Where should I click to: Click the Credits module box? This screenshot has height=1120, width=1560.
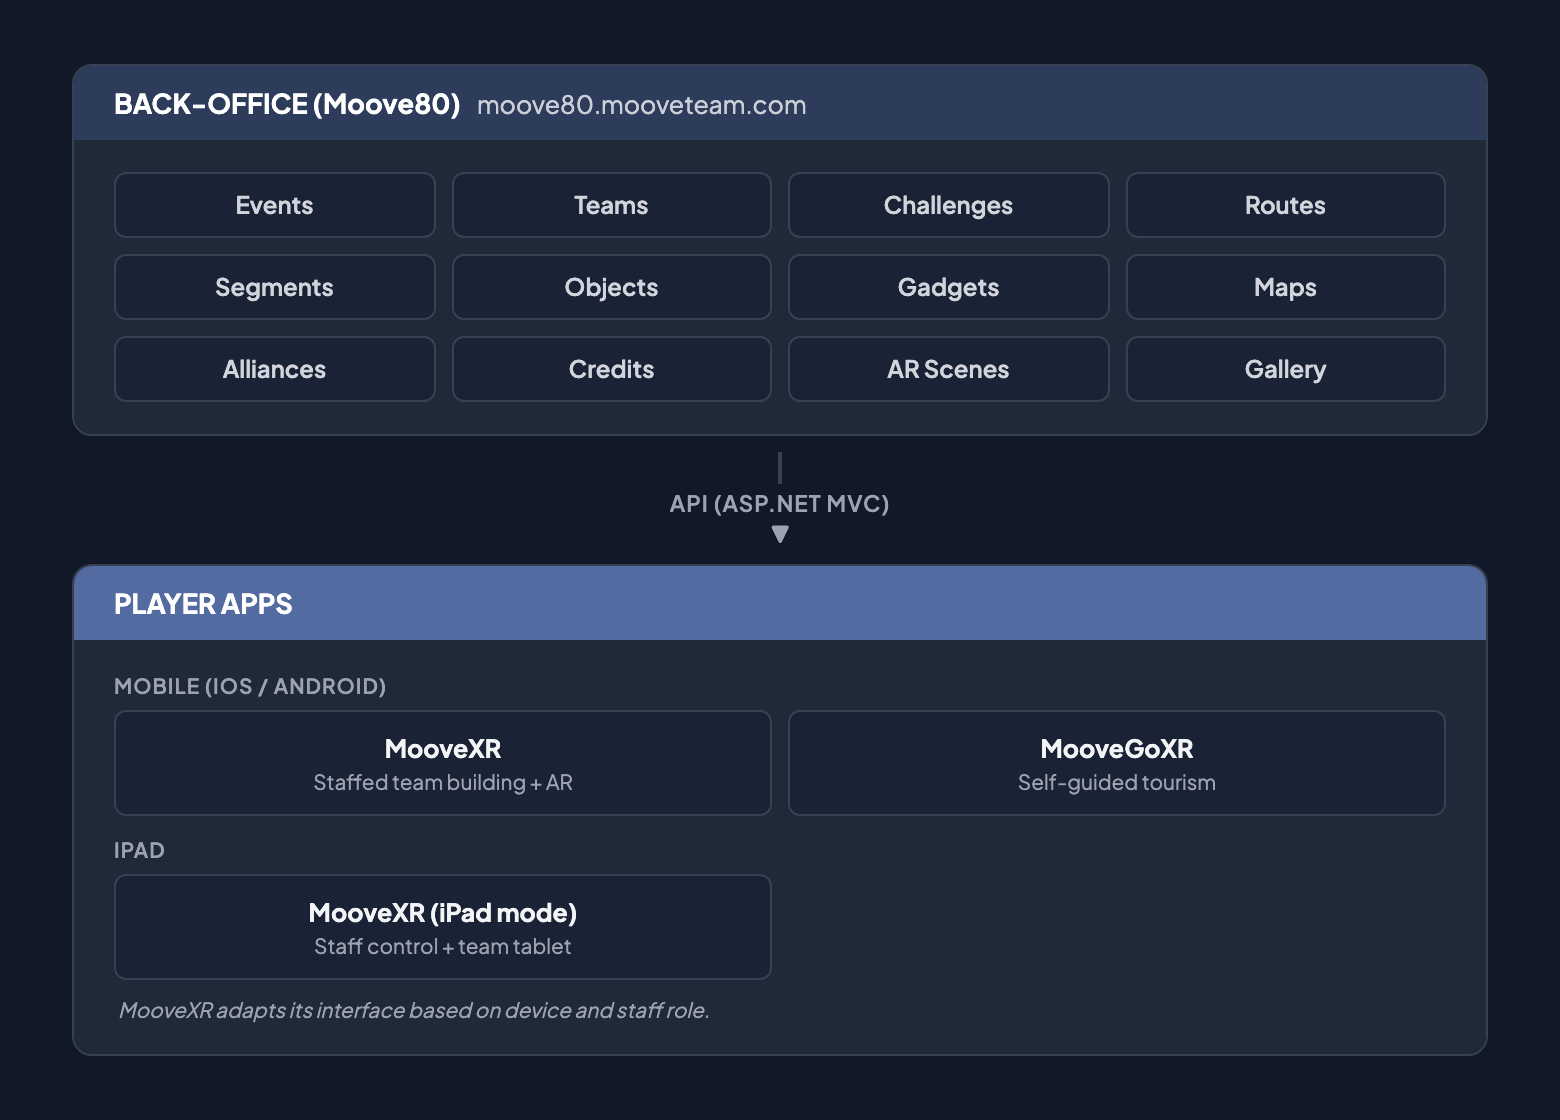click(x=612, y=369)
